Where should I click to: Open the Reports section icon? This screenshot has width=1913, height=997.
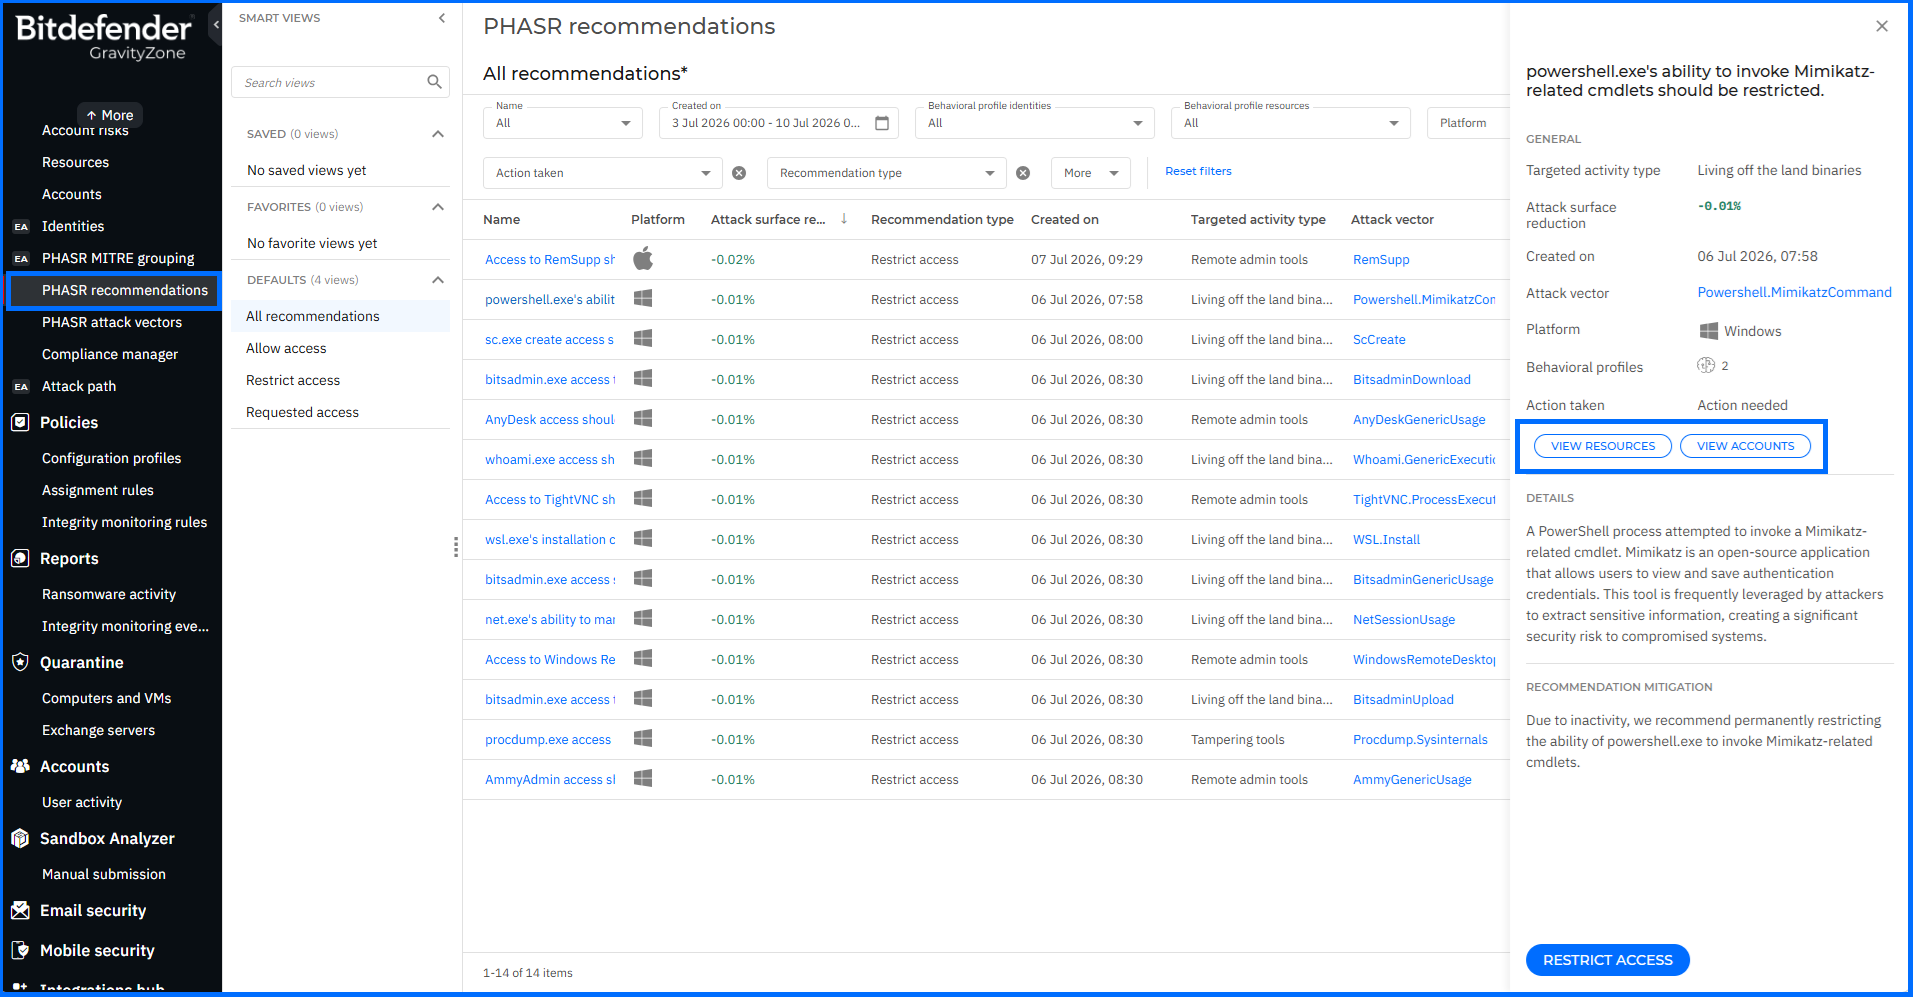click(x=20, y=558)
